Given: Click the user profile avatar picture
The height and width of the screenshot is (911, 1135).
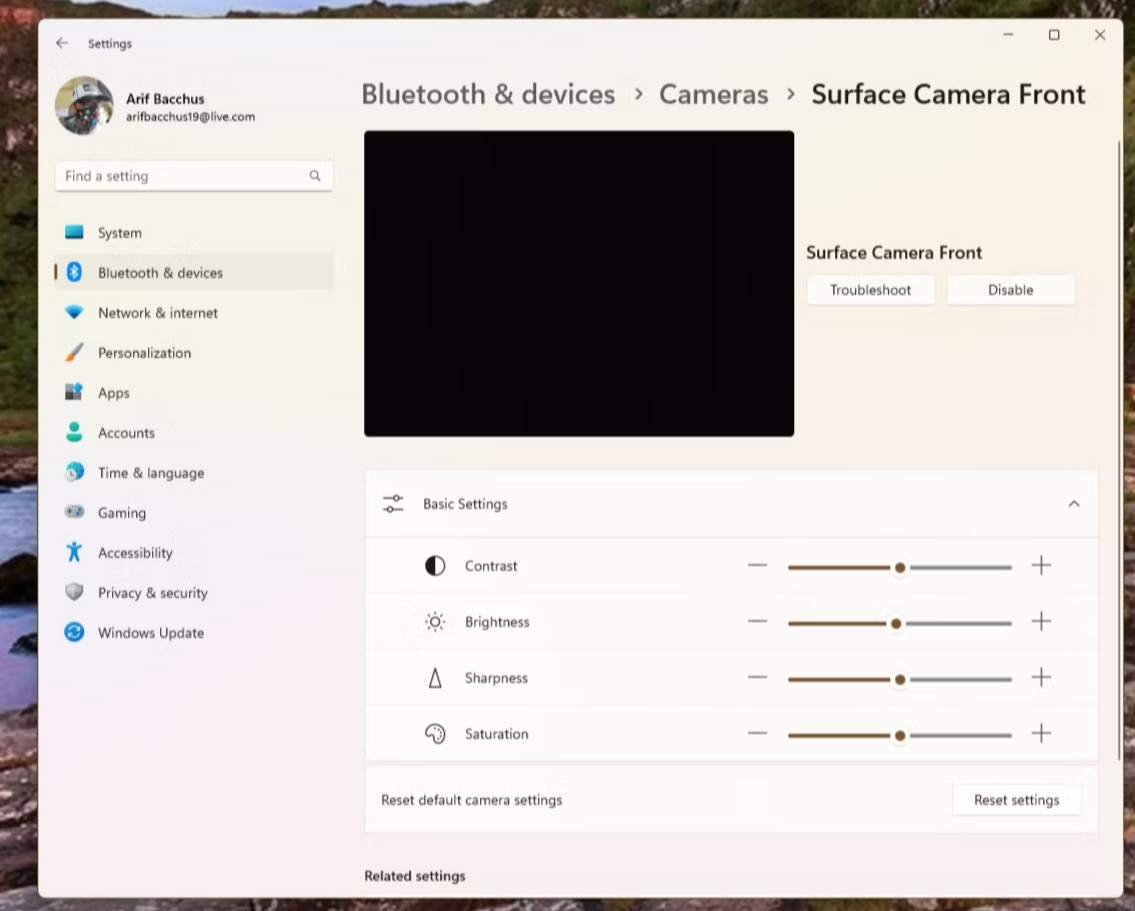Looking at the screenshot, I should [x=84, y=106].
